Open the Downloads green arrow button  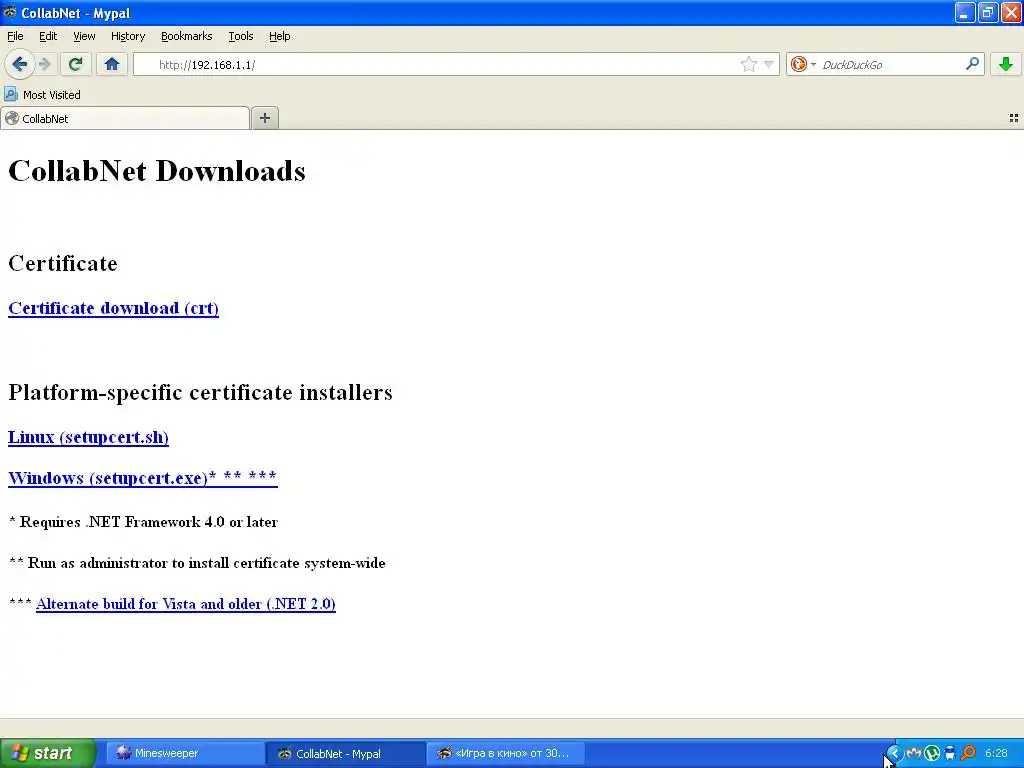point(1006,64)
